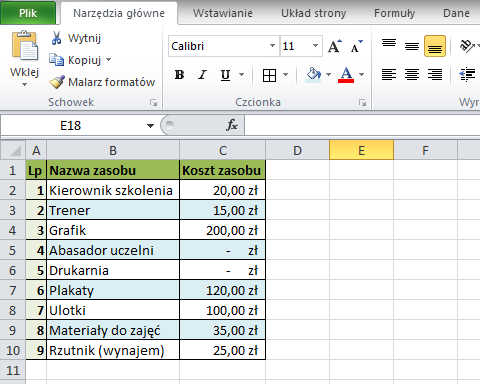Select the Ulotki cell
The height and width of the screenshot is (384, 480).
[x=113, y=310]
